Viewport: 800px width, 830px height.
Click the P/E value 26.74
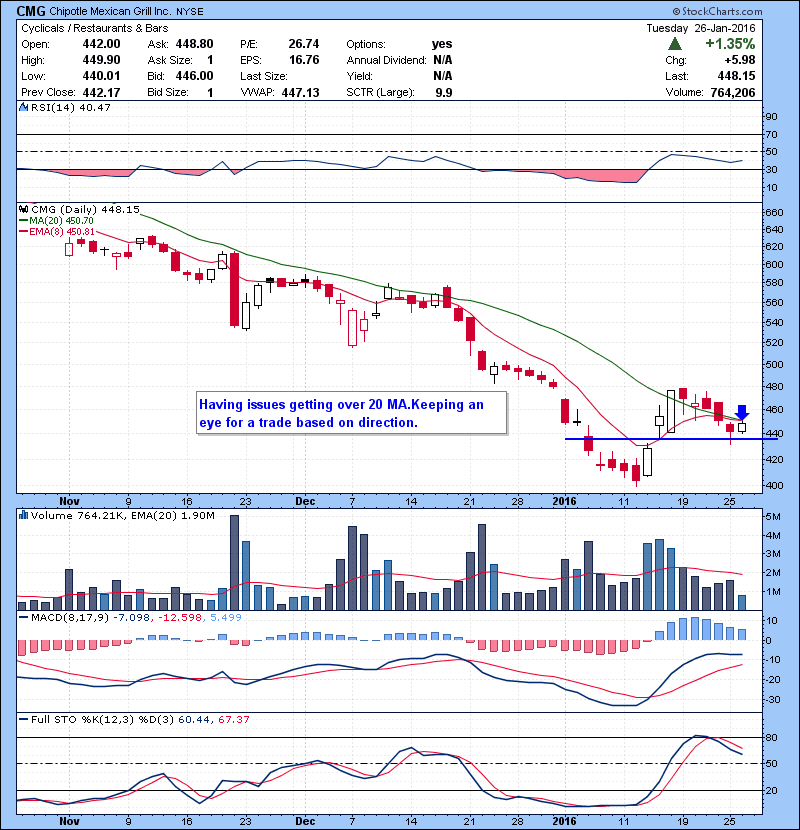click(x=304, y=44)
